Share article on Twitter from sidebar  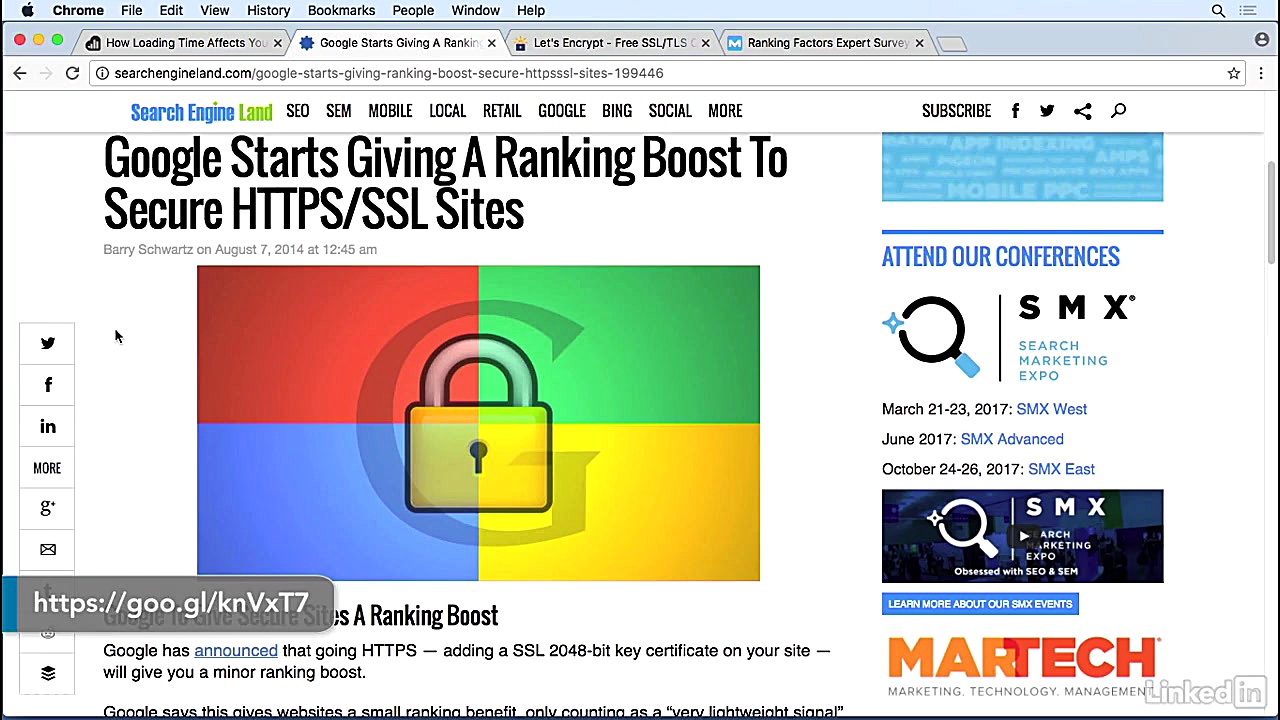pyautogui.click(x=47, y=343)
